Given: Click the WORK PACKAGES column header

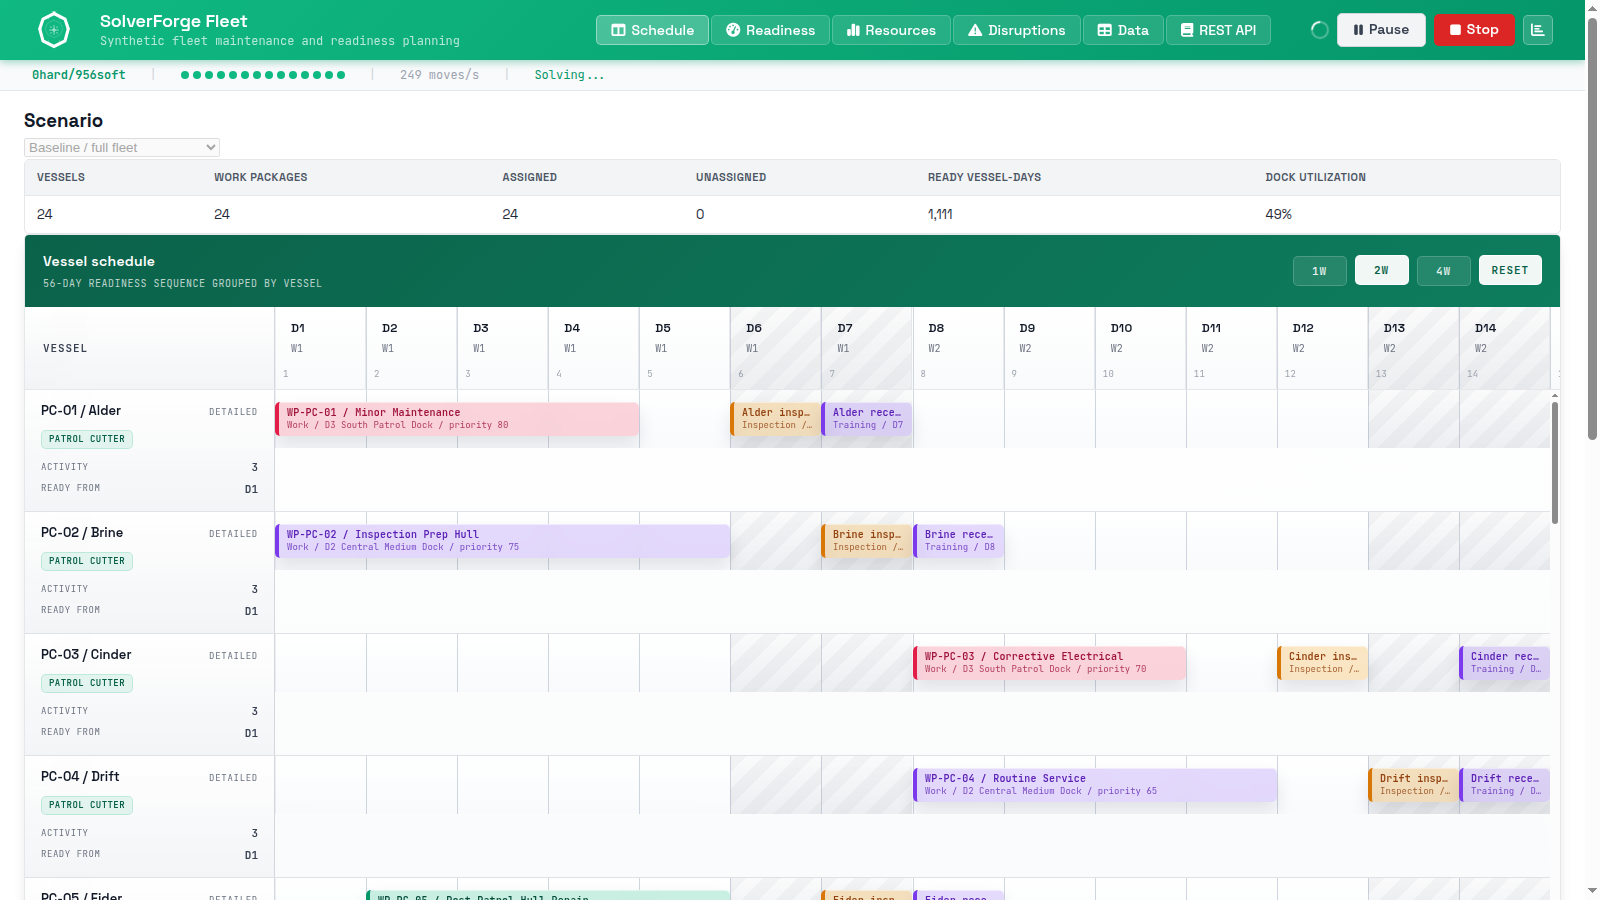Looking at the screenshot, I should click(x=260, y=177).
